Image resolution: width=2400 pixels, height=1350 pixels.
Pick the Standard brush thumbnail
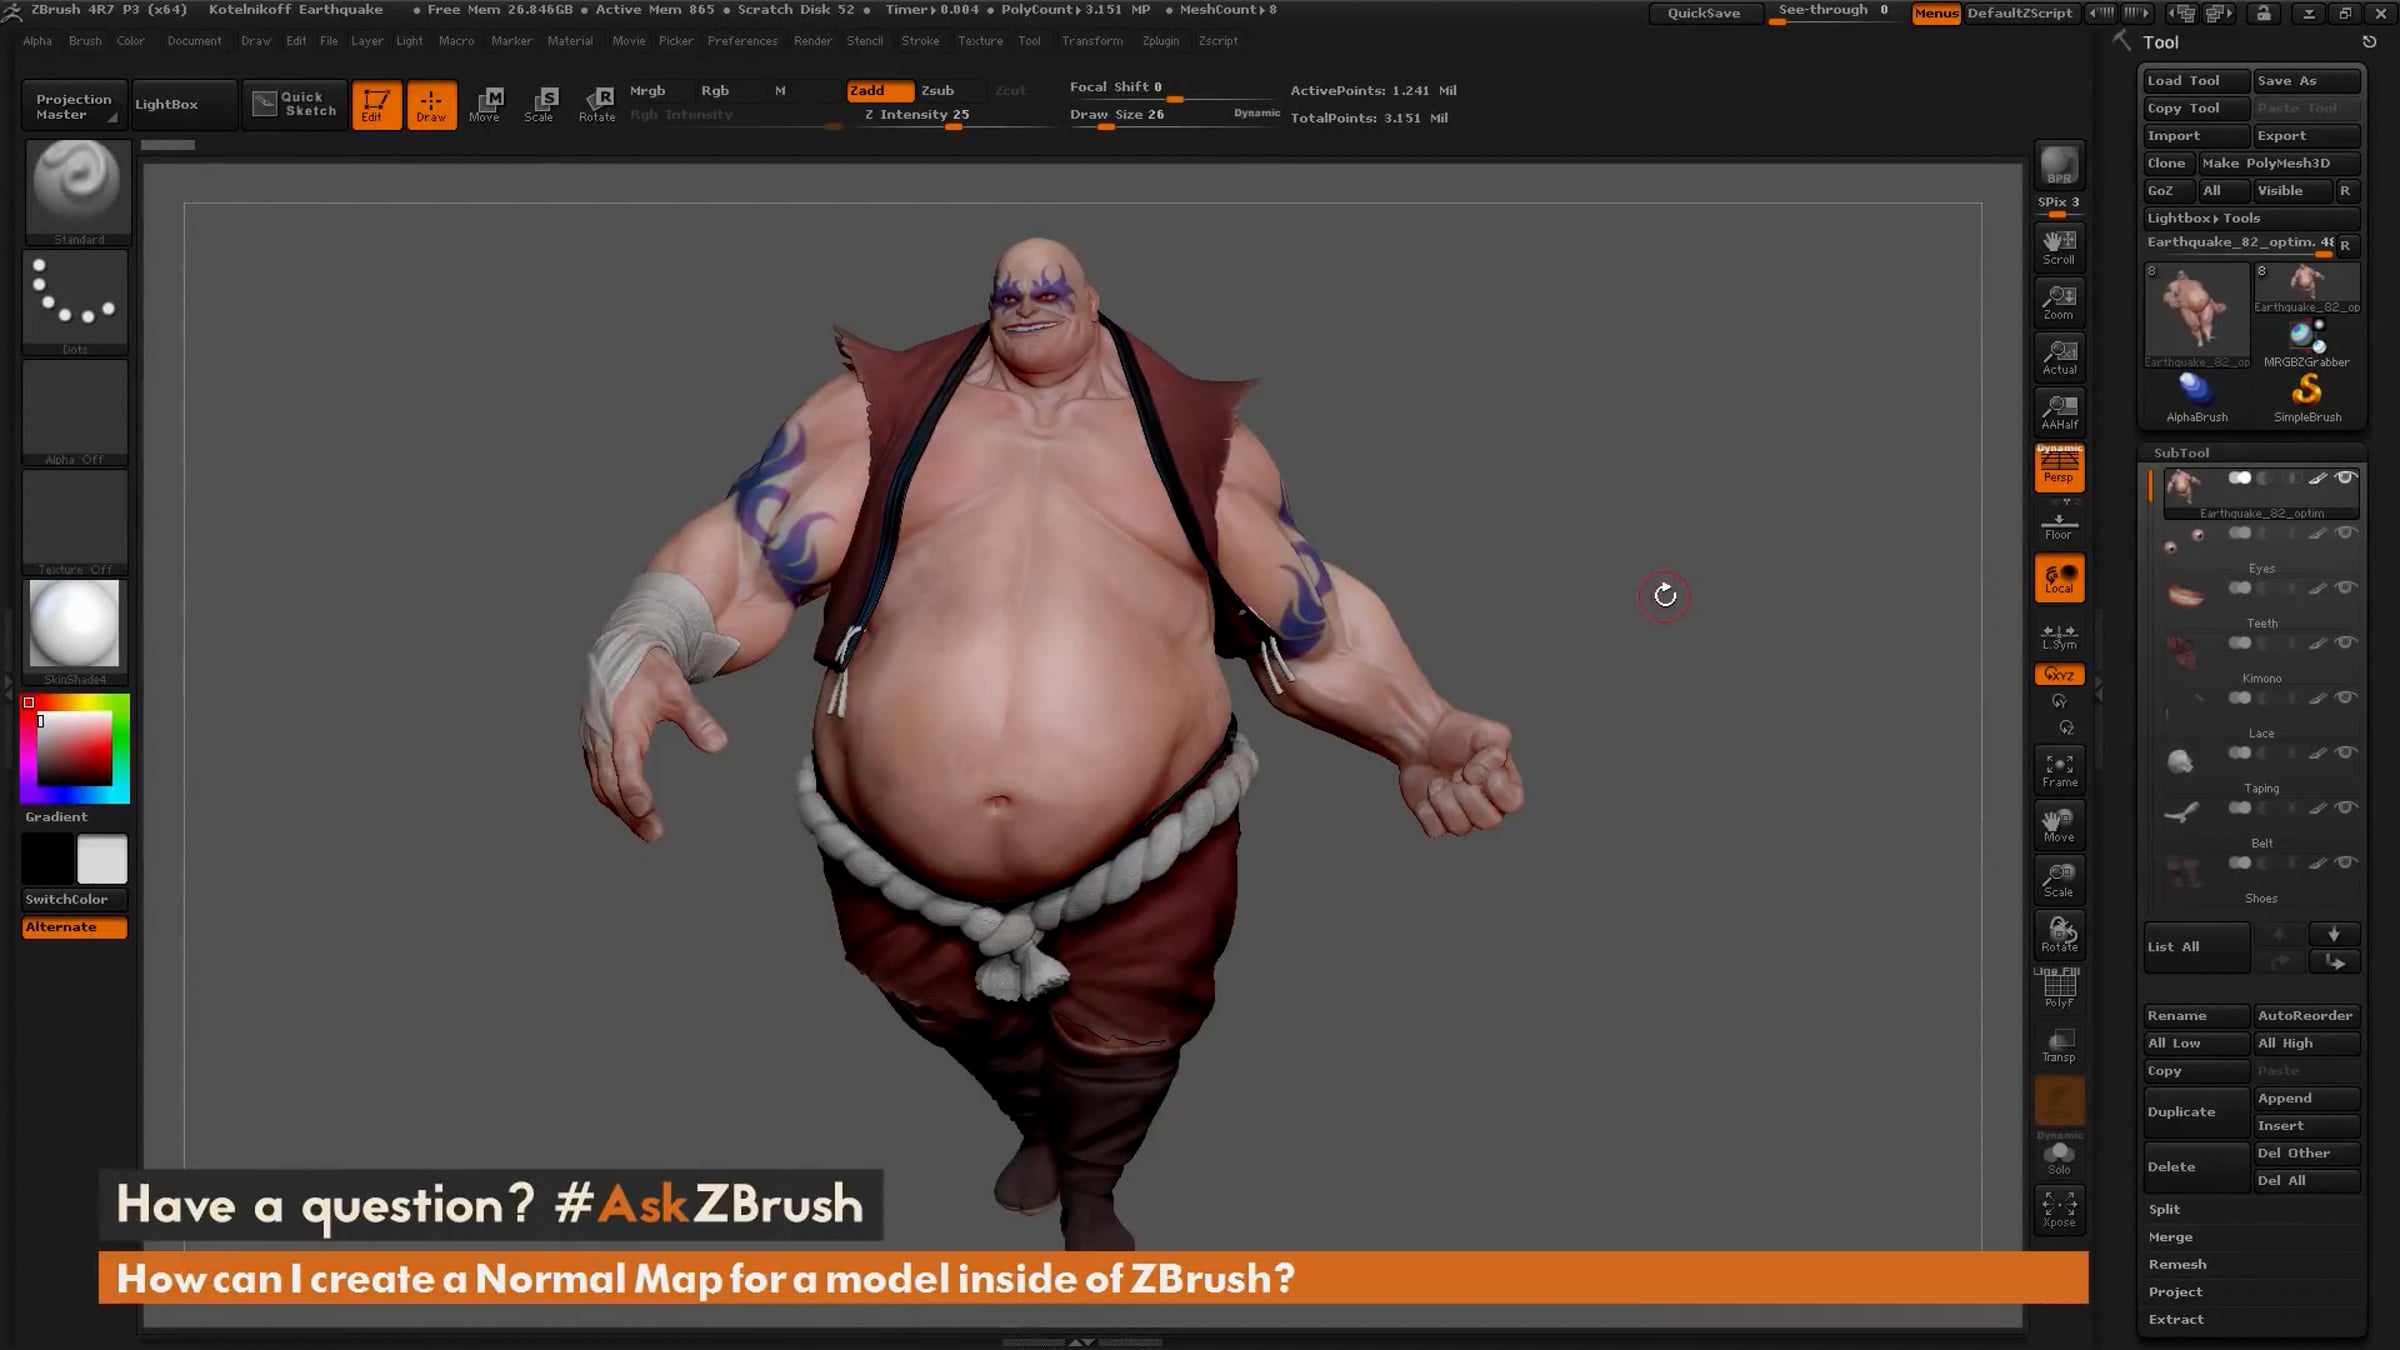(x=77, y=192)
